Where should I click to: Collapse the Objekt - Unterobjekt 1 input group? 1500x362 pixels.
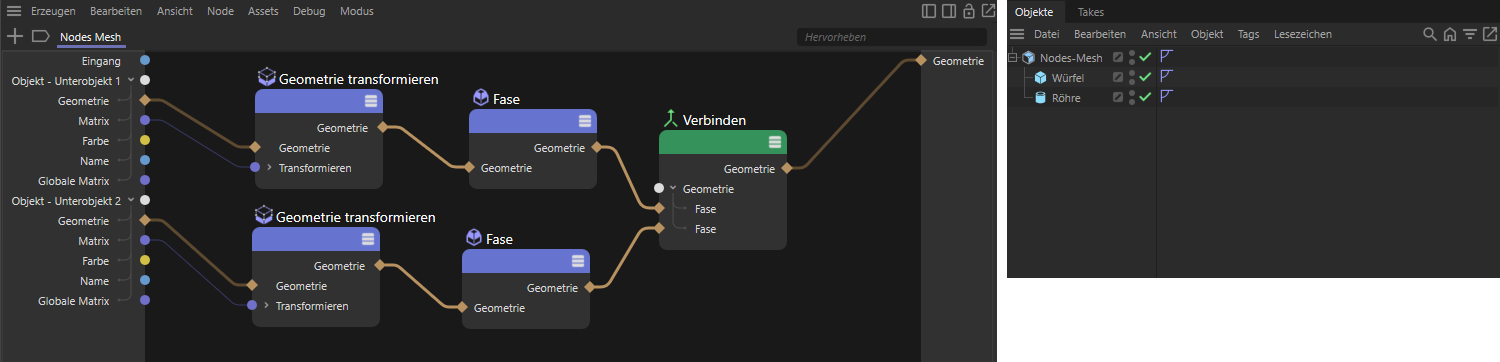[131, 80]
